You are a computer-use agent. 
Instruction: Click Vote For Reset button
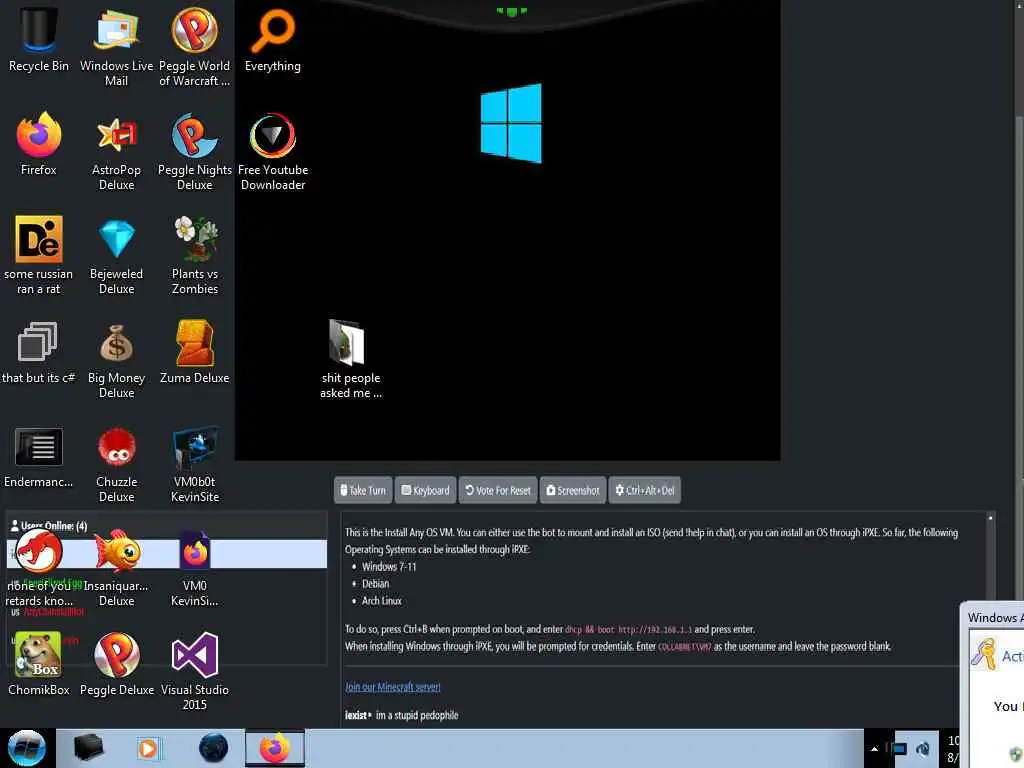pos(498,490)
